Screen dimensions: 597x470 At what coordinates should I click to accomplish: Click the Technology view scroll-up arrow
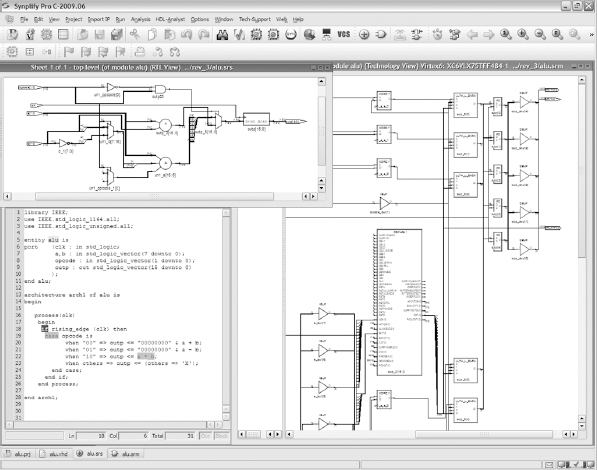point(582,80)
